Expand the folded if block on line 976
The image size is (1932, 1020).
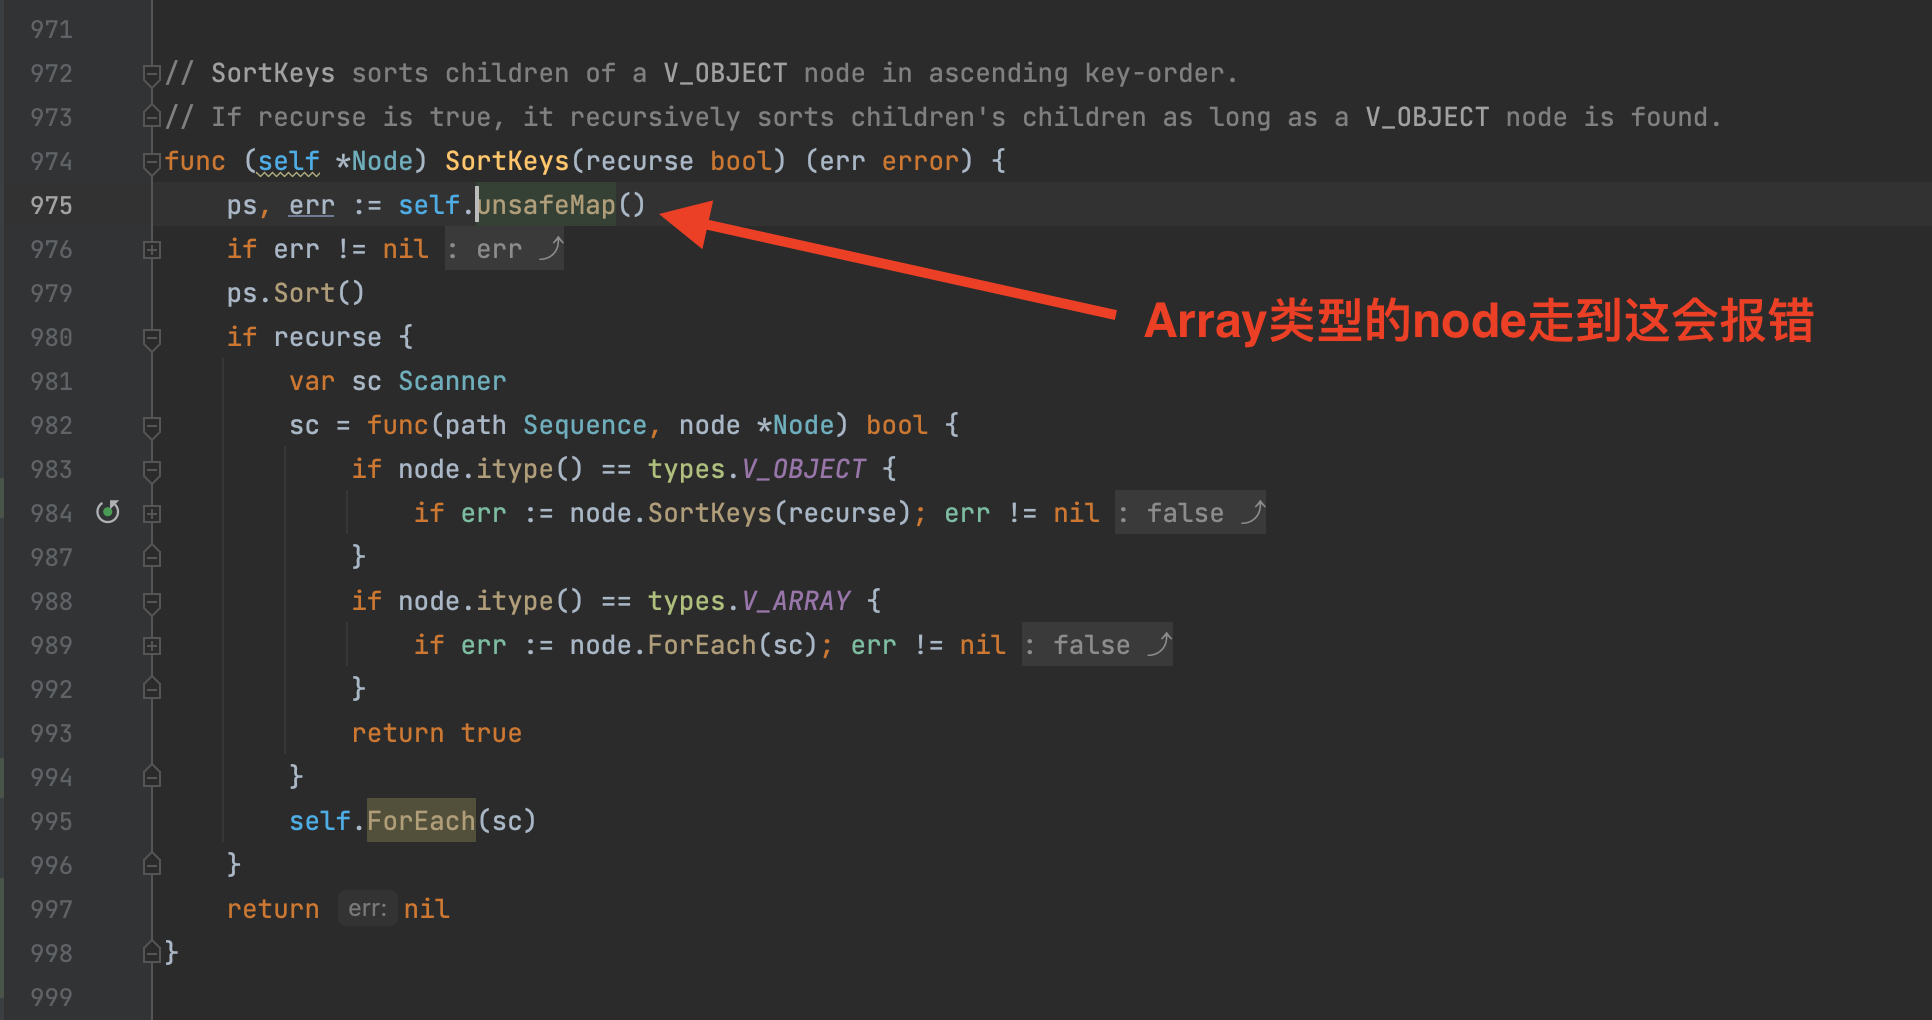coord(151,249)
